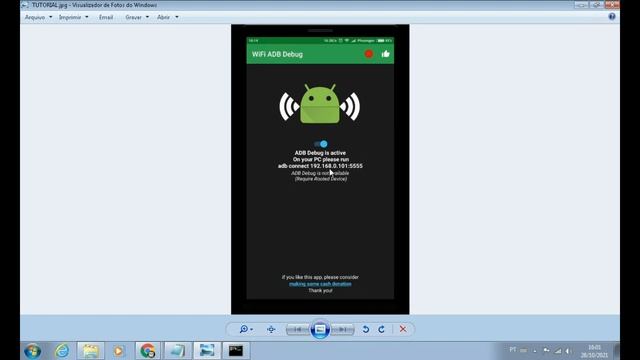The width and height of the screenshot is (640, 360).
Task: Rotate the photo counterclockwise
Action: tap(366, 329)
